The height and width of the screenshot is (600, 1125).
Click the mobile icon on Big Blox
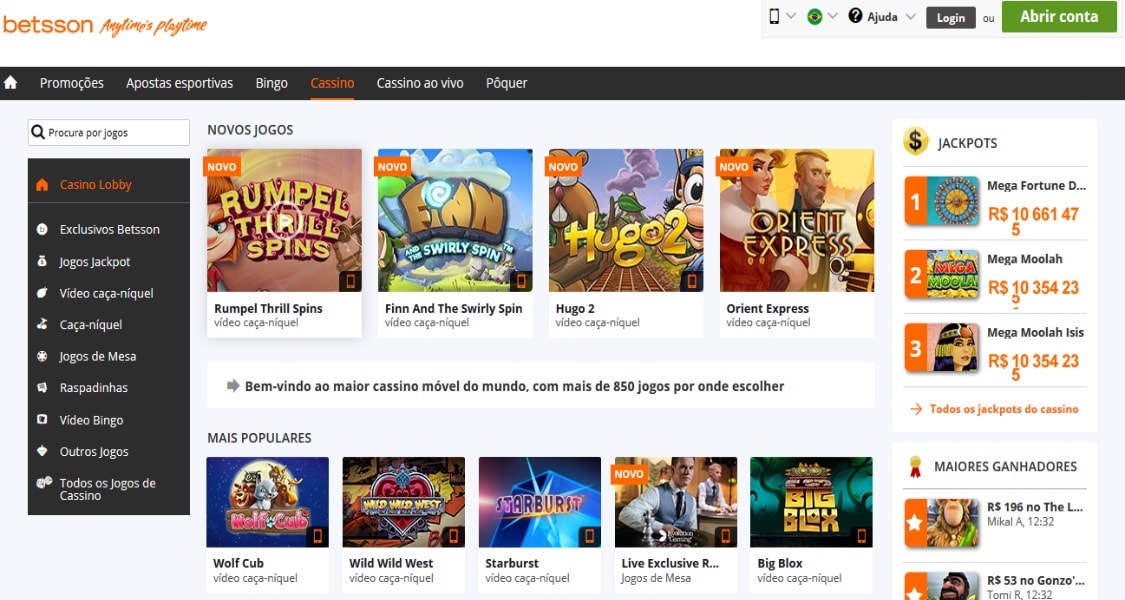click(862, 536)
